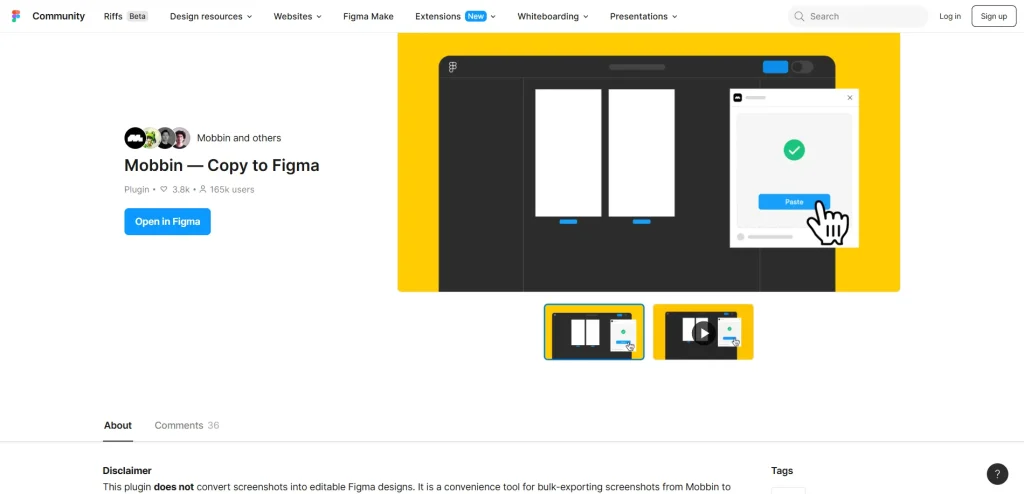Screen dimensions: 1024x494
Task: Expand the Design resources dropdown
Action: point(211,16)
